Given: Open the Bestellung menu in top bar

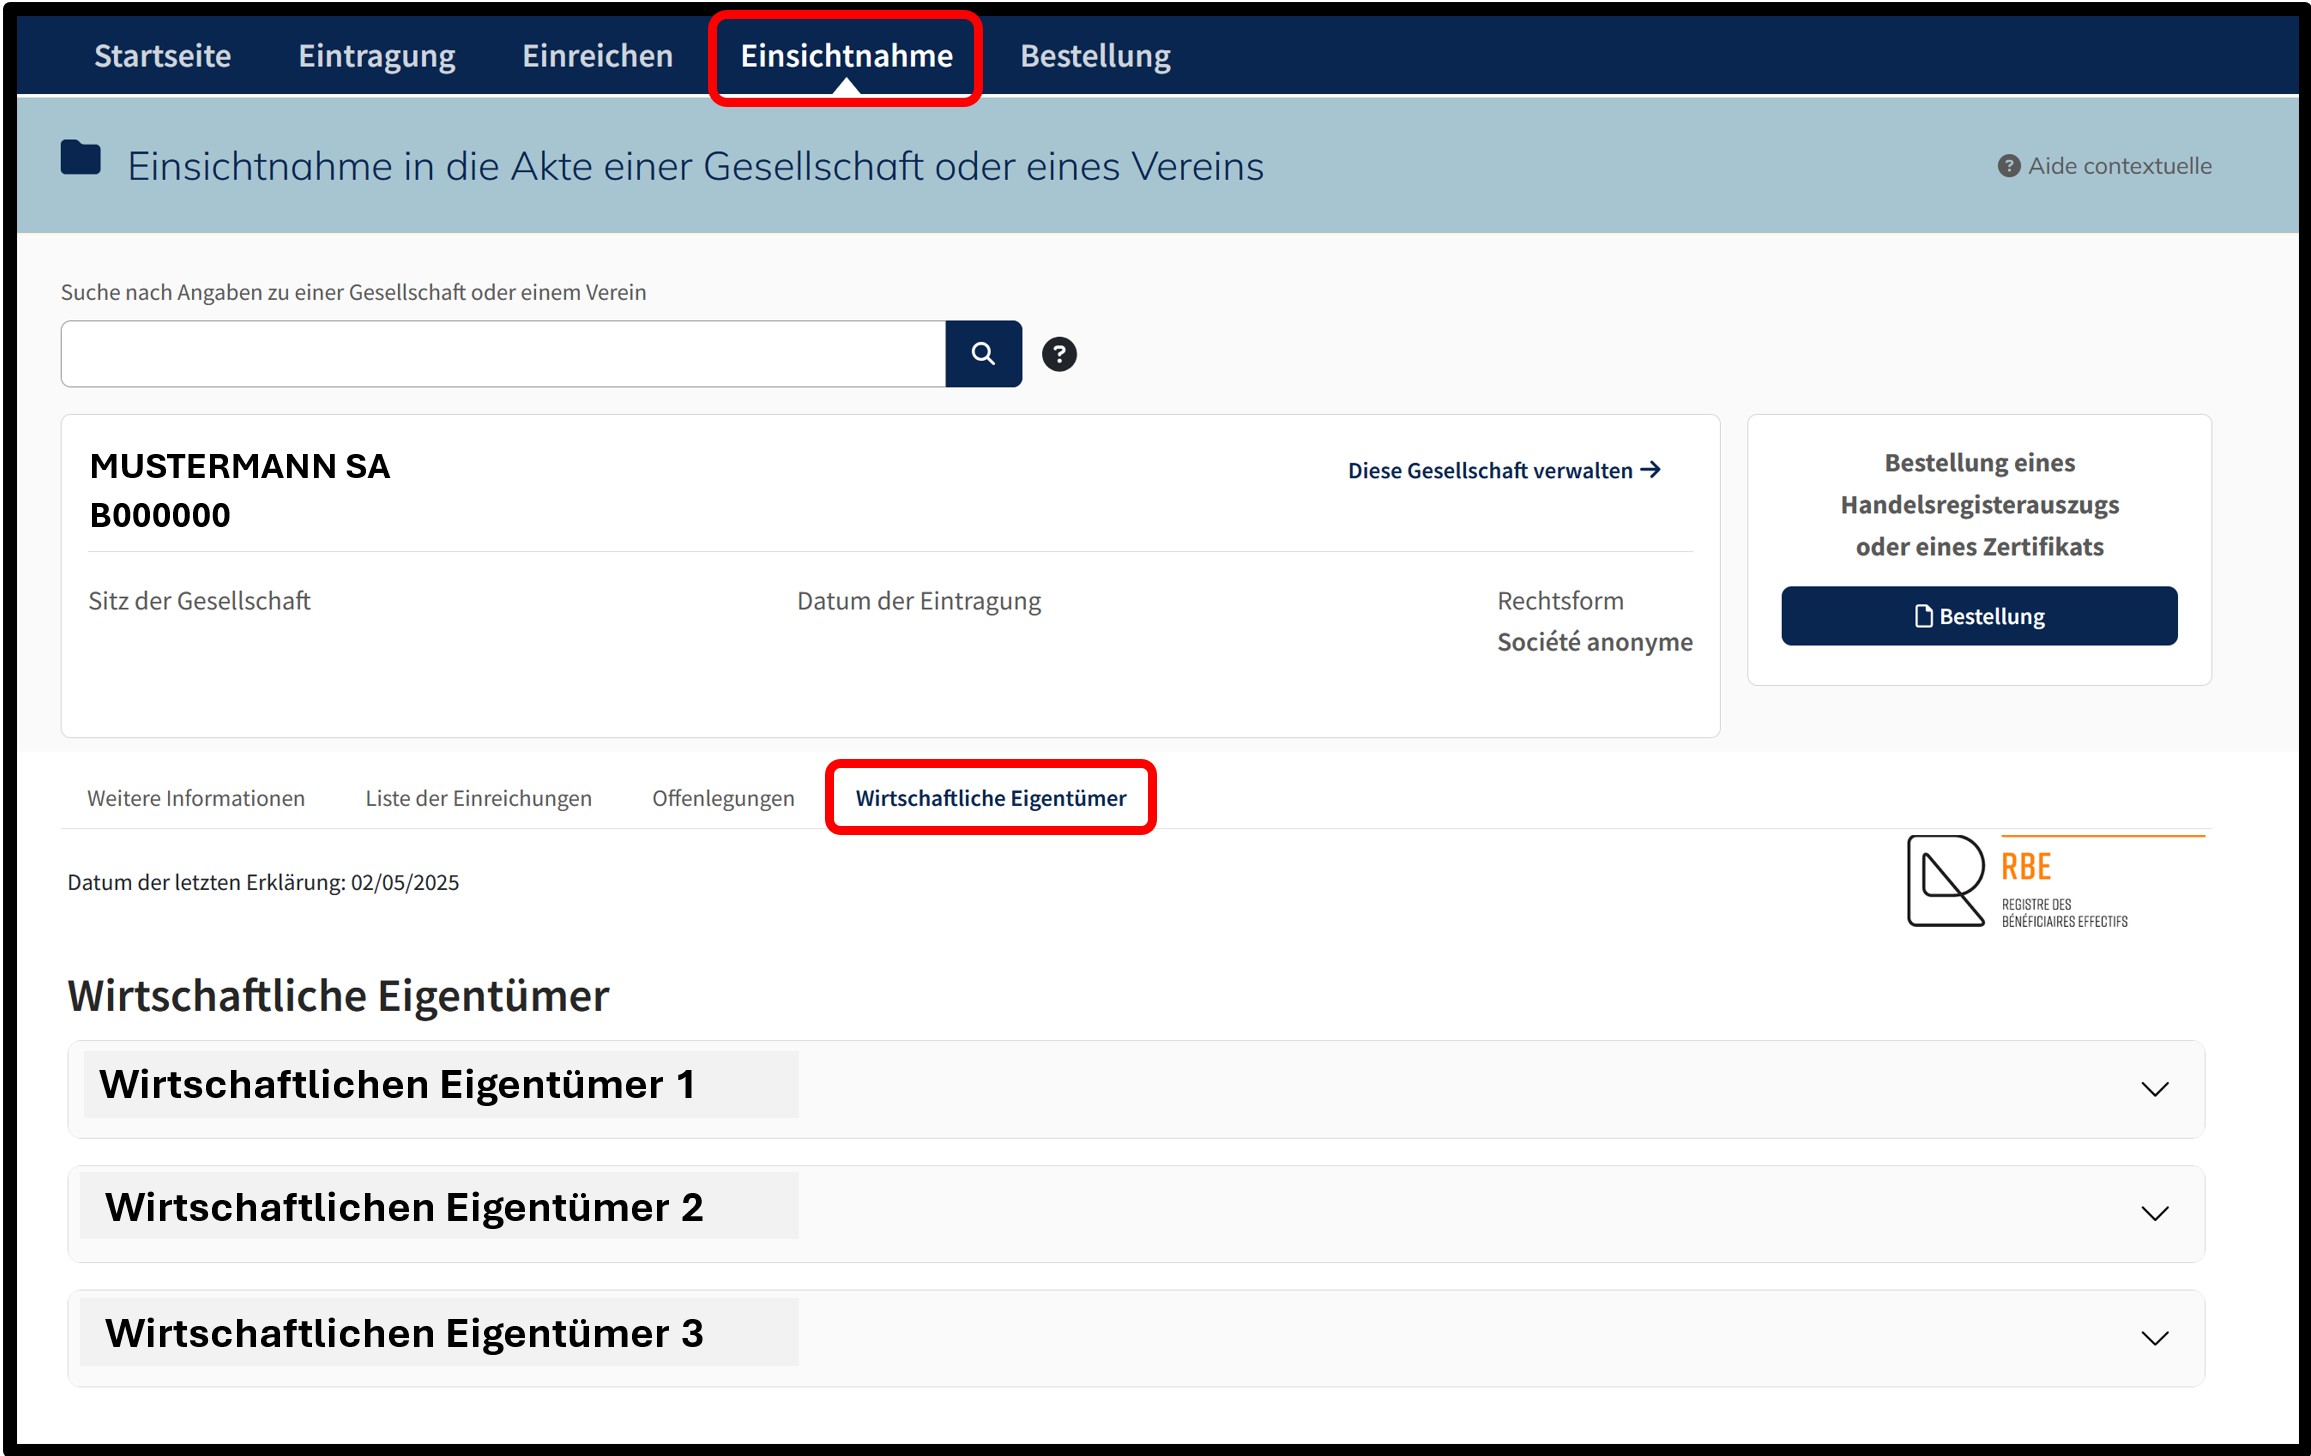Looking at the screenshot, I should pos(1095,56).
